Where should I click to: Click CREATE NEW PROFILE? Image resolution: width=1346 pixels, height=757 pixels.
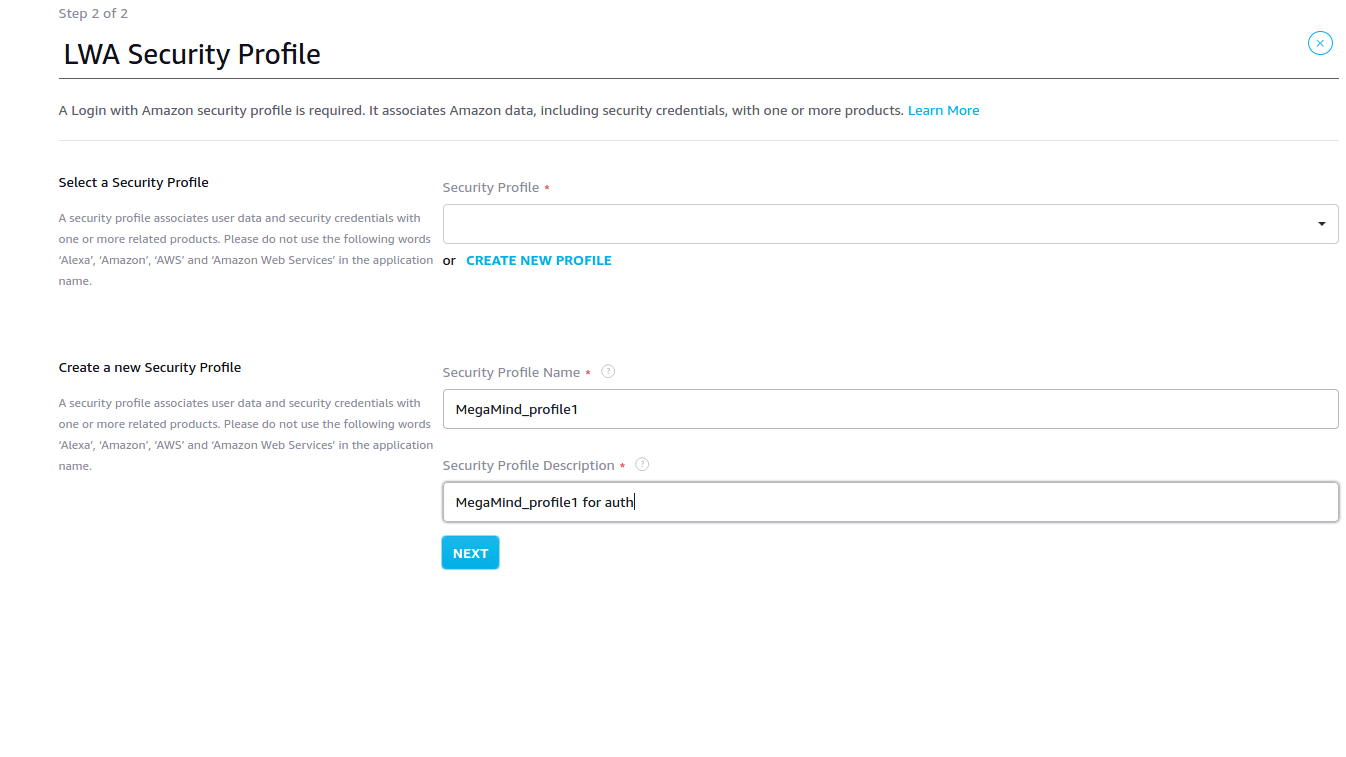coord(538,260)
